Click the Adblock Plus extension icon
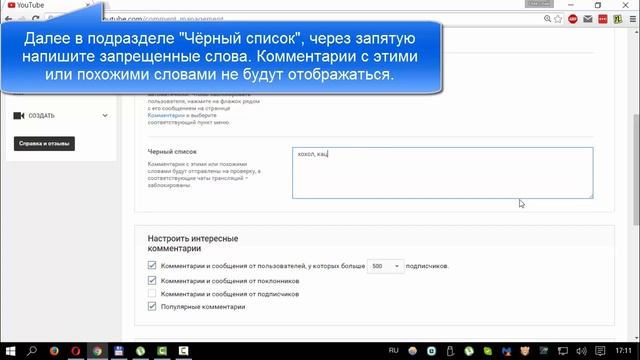The image size is (640, 360). point(573,19)
